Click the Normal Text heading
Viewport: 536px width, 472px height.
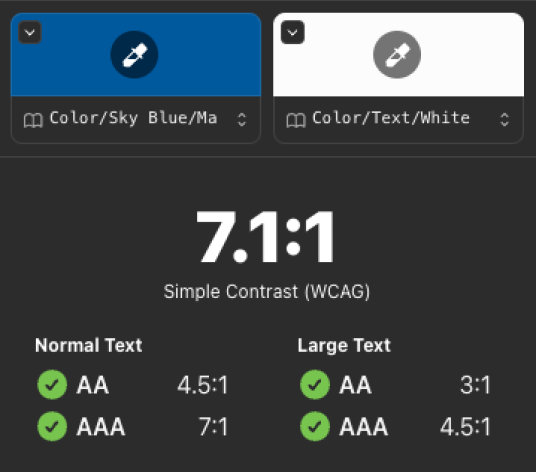[89, 345]
